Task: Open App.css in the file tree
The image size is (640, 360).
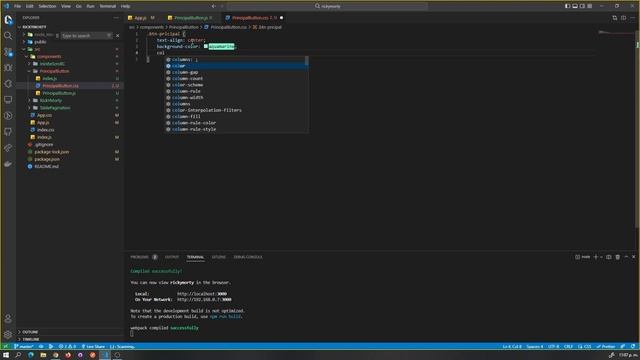Action: [44, 115]
